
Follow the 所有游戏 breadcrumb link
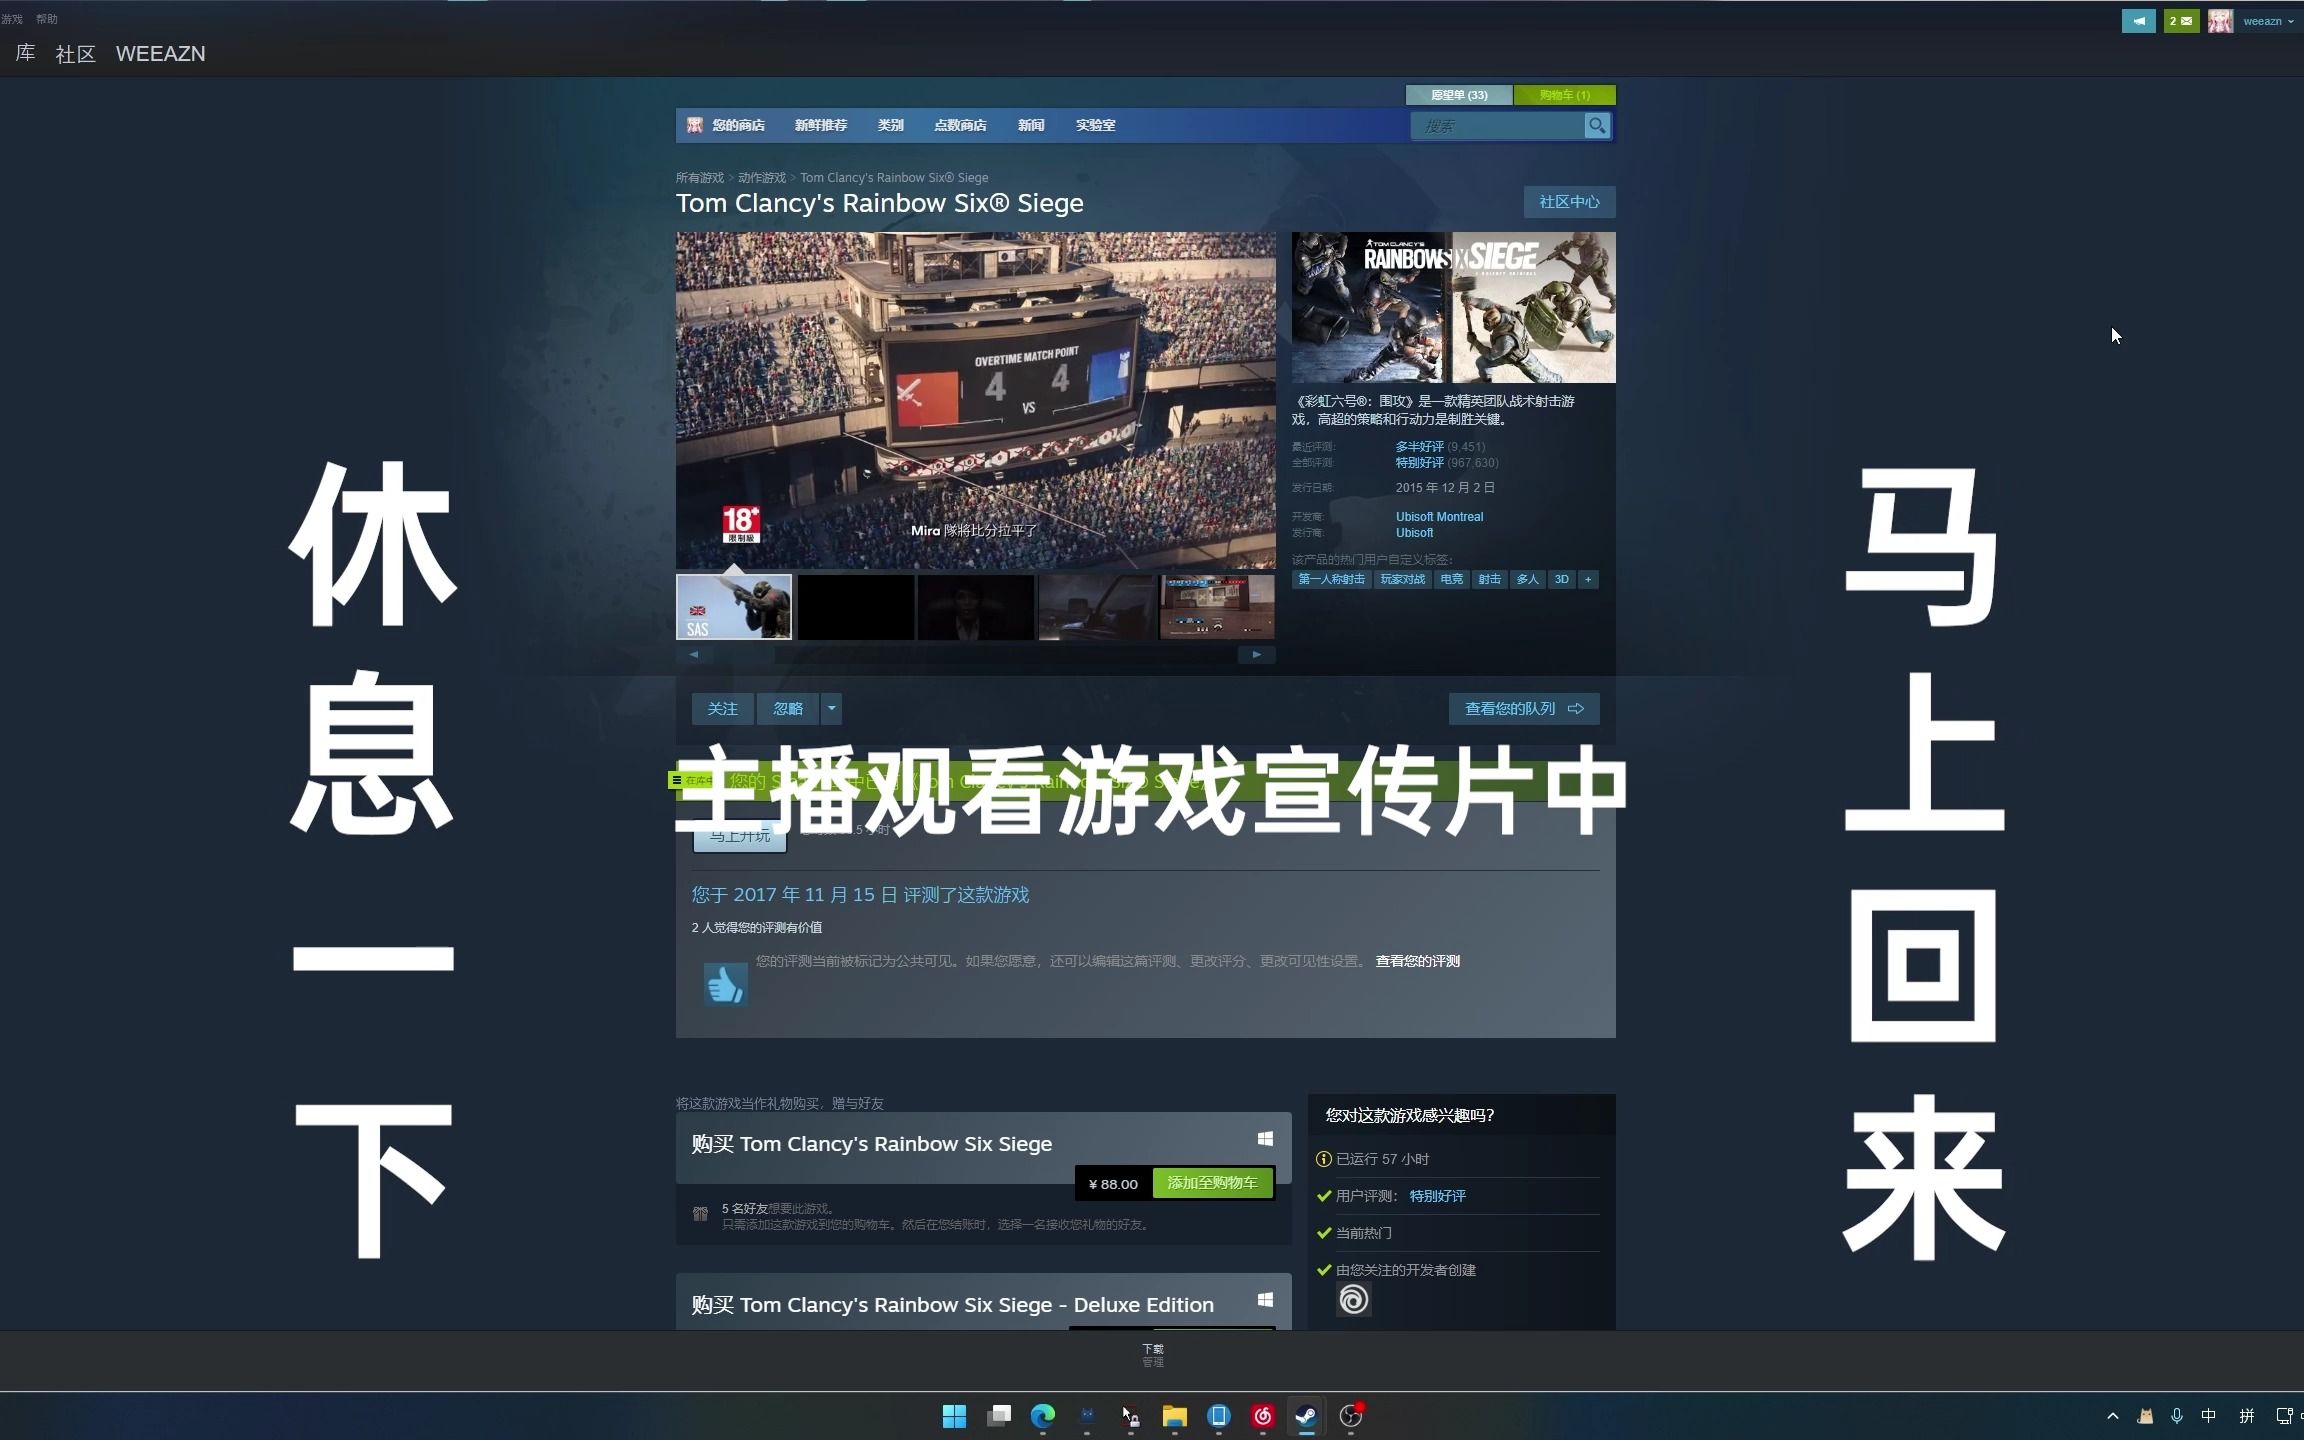point(700,178)
